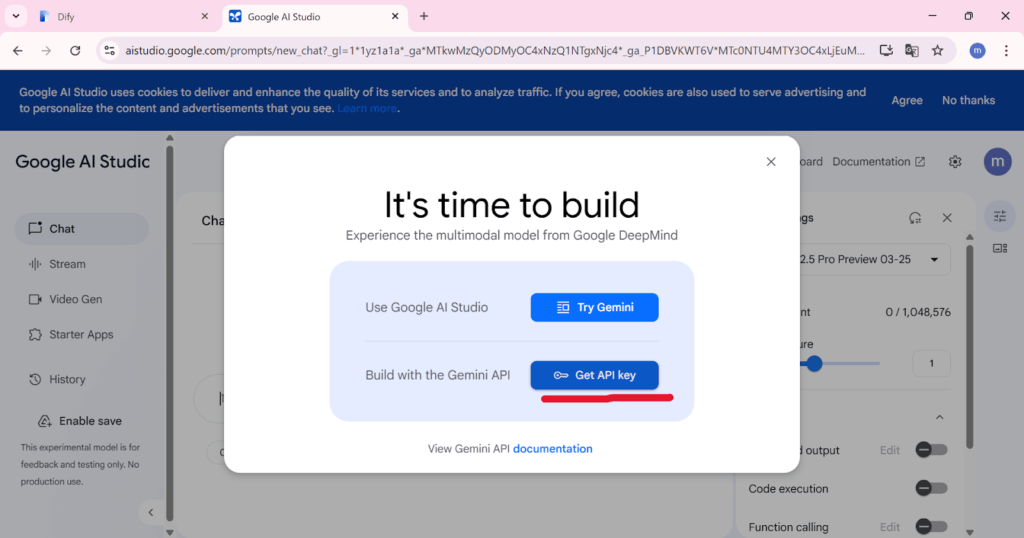Click the token count 0 / 1,048,576
Viewport: 1024px width, 538px height.
[918, 312]
